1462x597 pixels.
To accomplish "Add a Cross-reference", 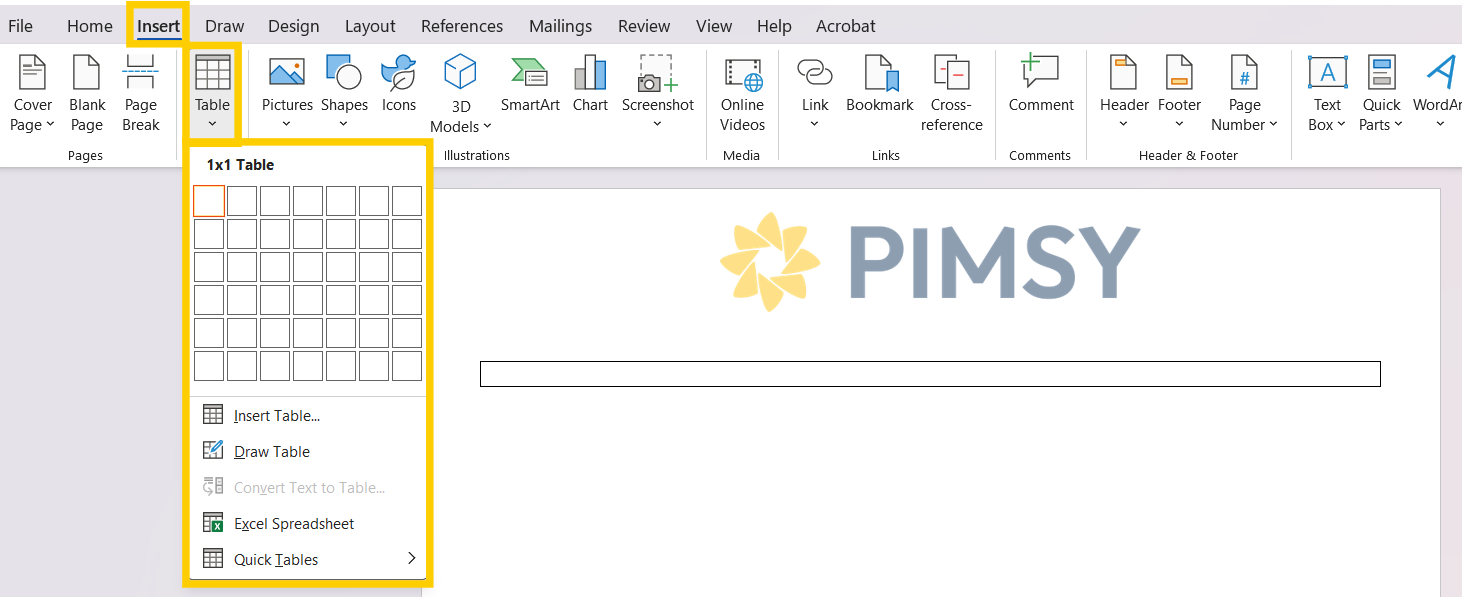I will 951,90.
